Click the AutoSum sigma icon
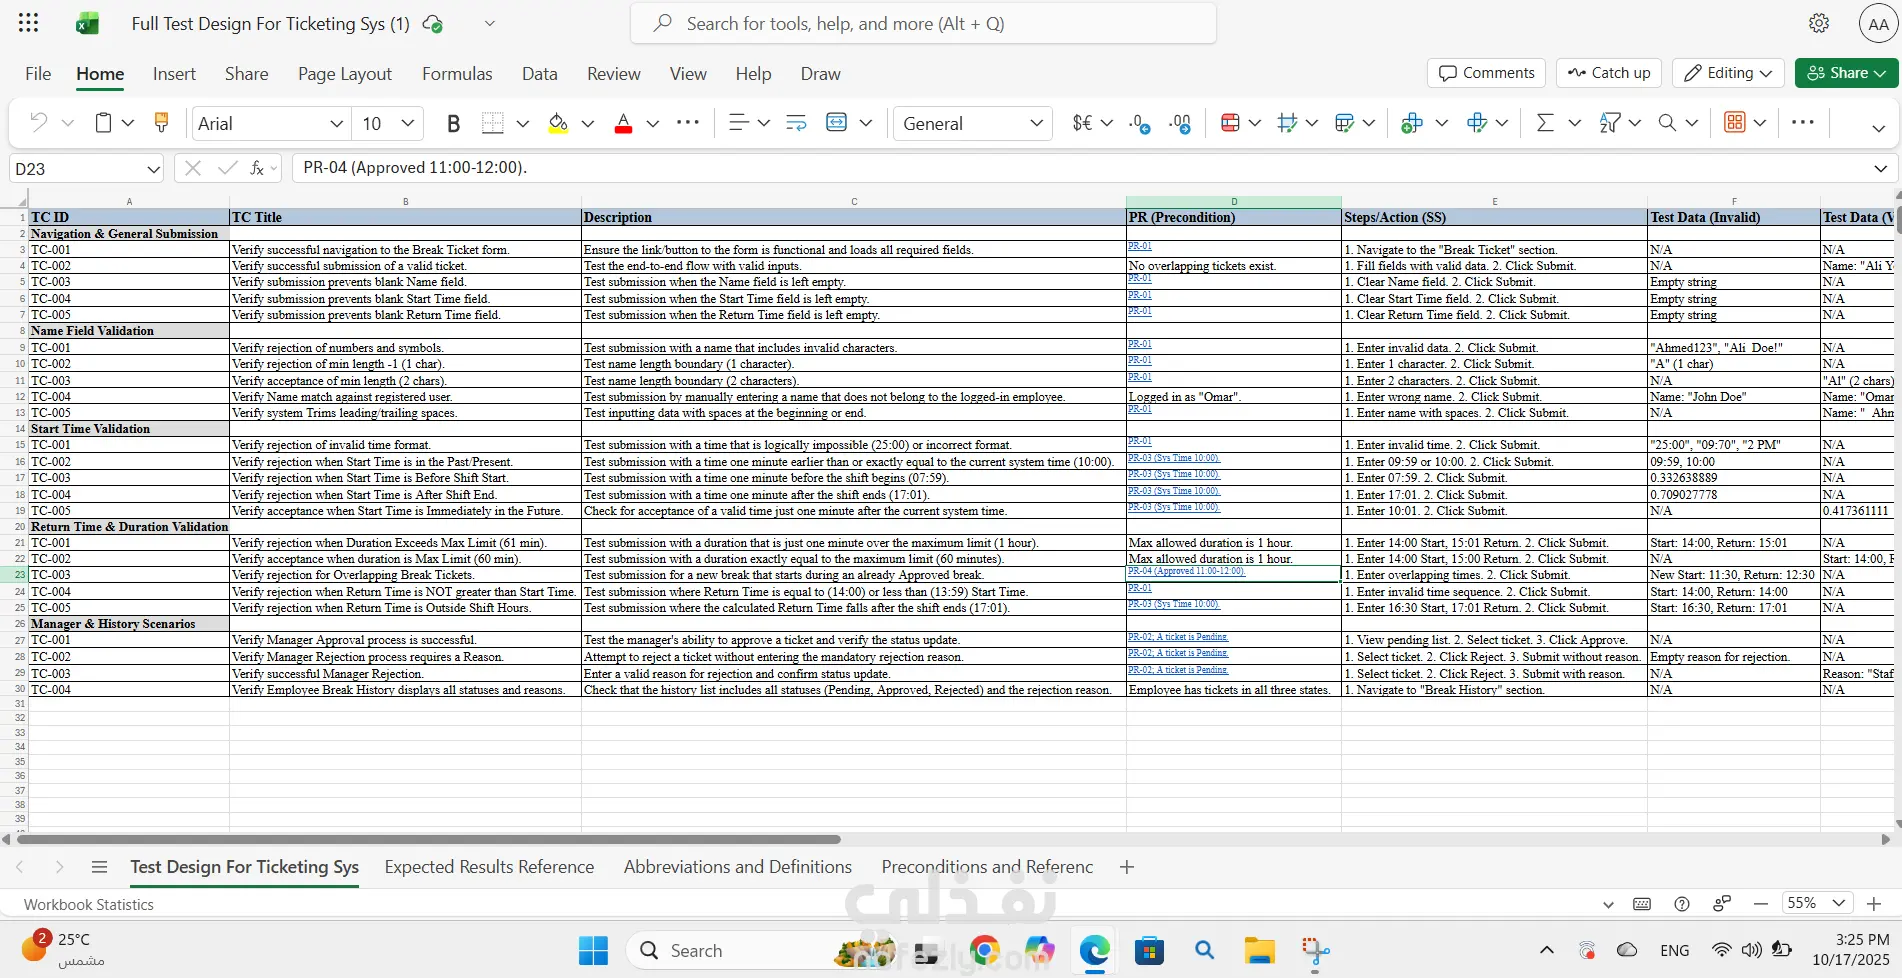The image size is (1902, 978). point(1545,123)
